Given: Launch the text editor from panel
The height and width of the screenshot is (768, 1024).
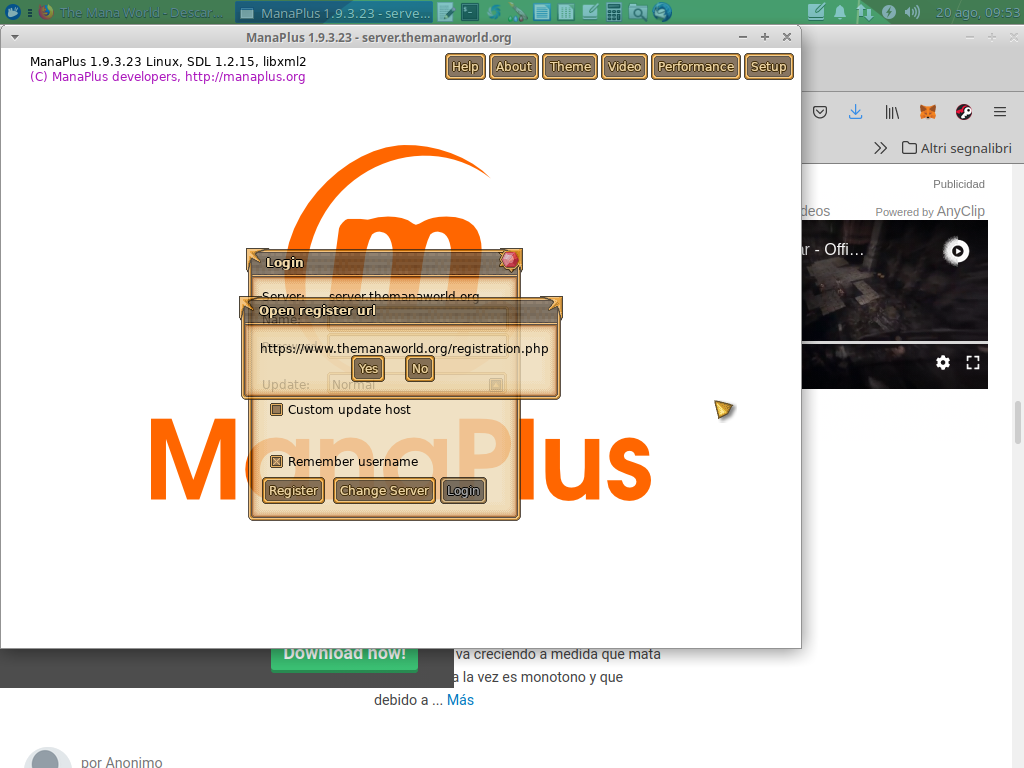Looking at the screenshot, I should click(x=446, y=12).
